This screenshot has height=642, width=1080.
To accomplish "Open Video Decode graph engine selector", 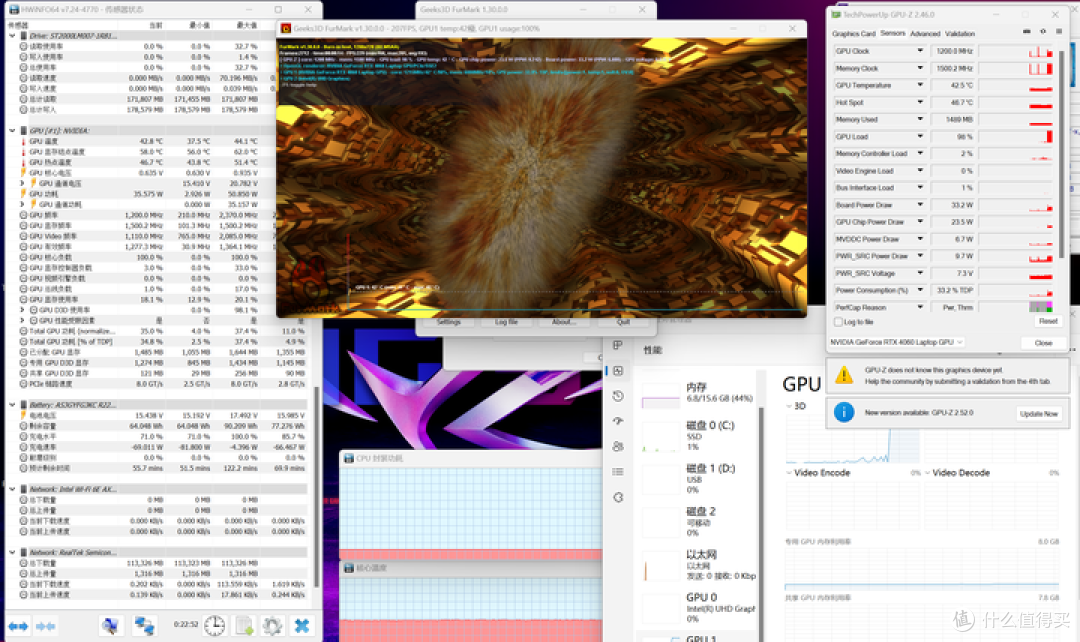I will click(956, 473).
